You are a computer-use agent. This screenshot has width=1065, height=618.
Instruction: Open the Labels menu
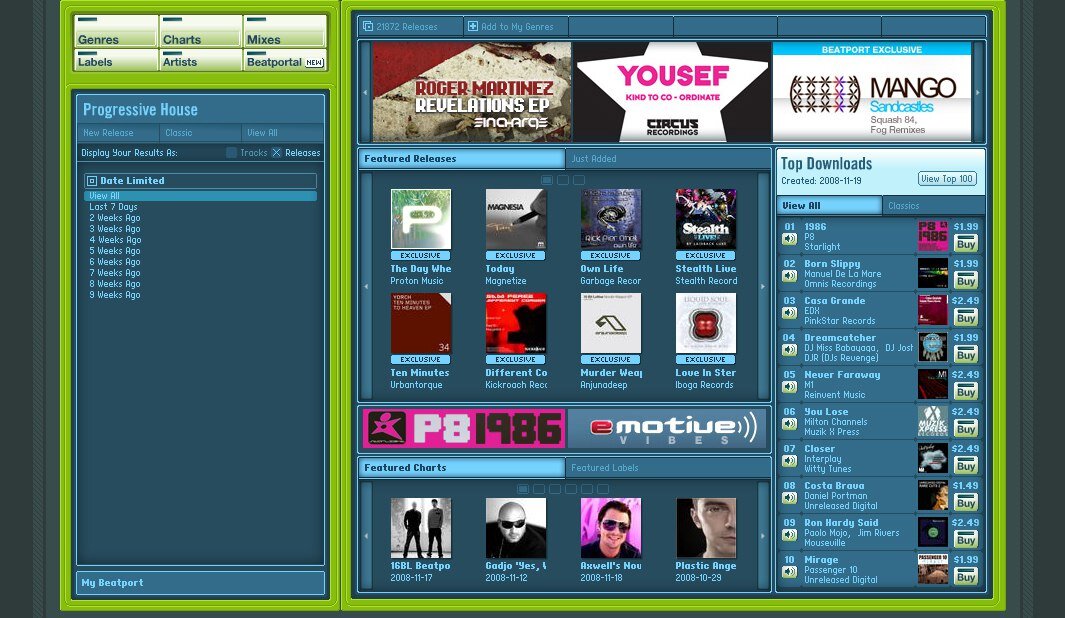click(115, 60)
